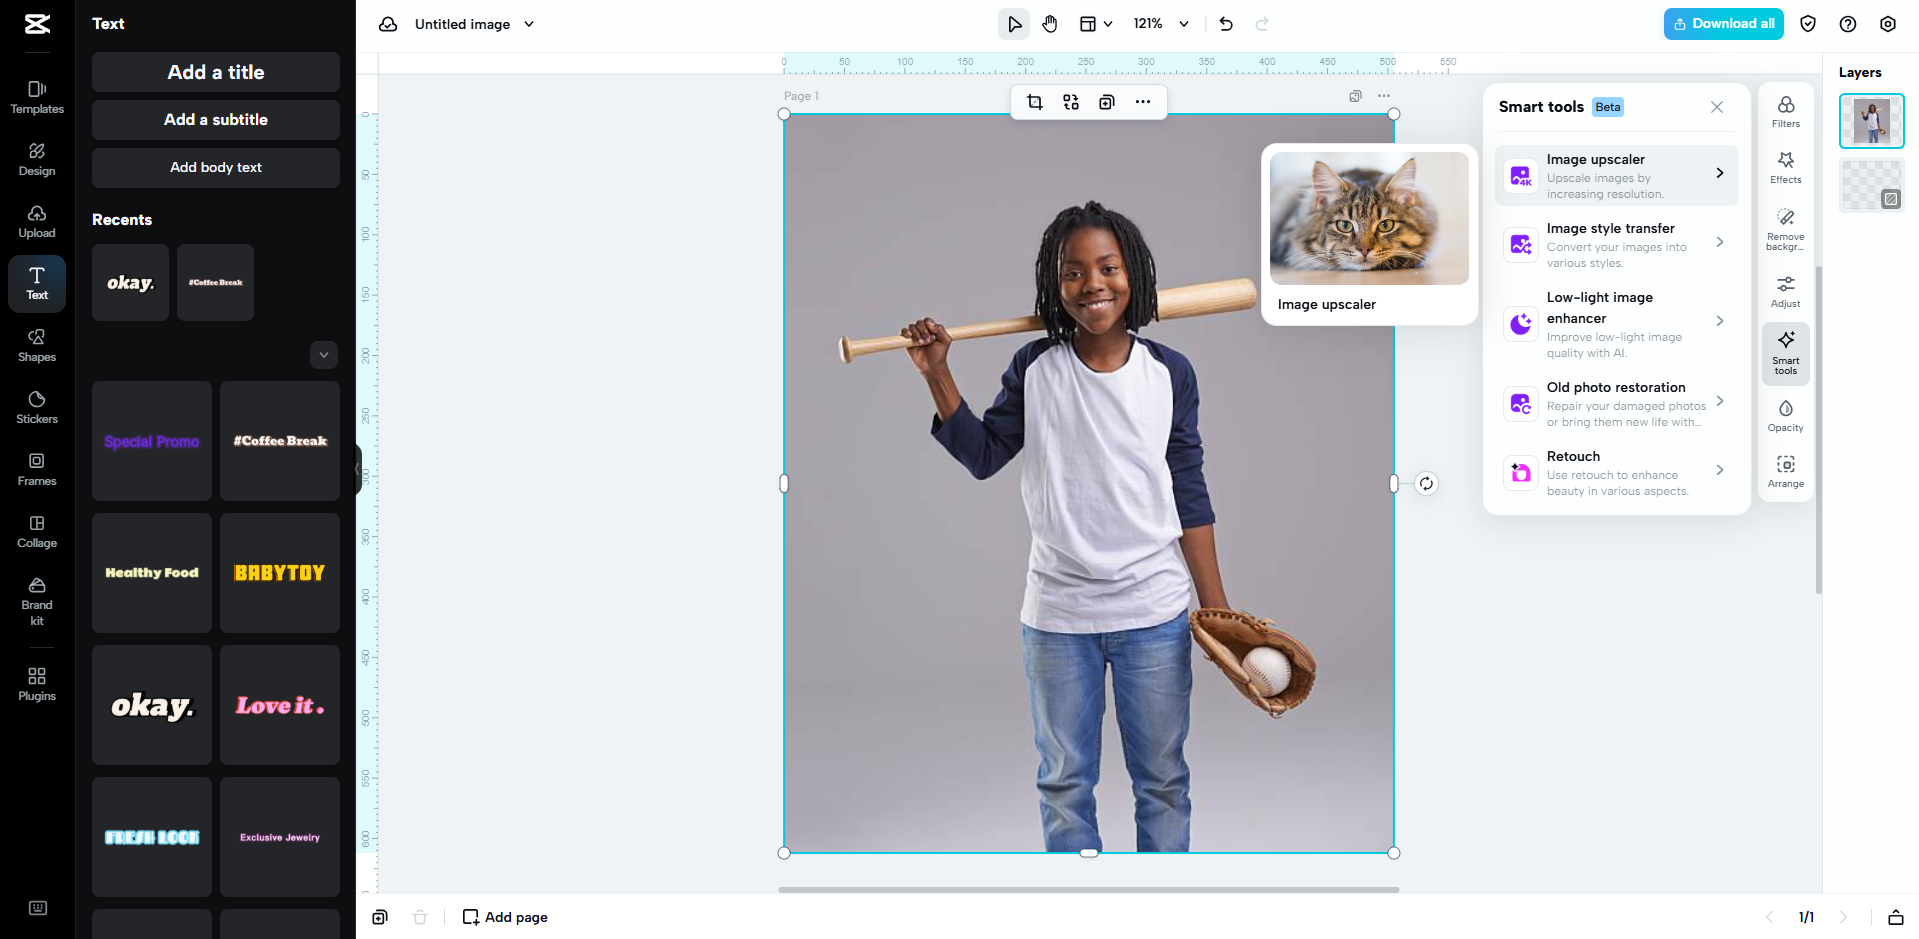Select the transparent layer thumbnail in Layers panel

(x=1871, y=185)
